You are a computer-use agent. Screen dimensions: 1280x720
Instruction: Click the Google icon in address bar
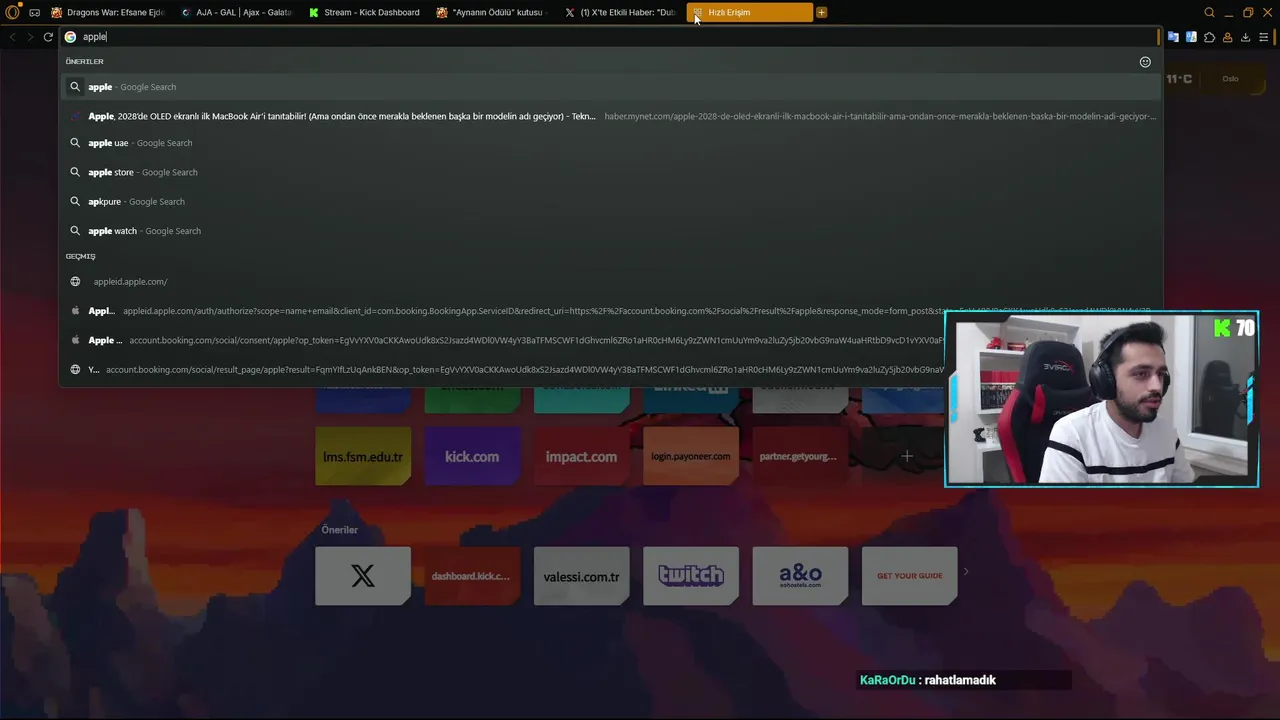(70, 37)
